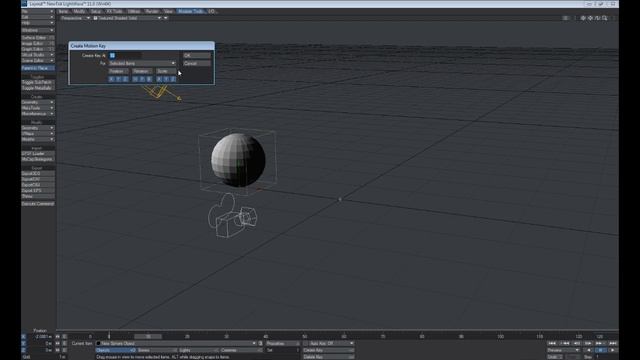Click the Position button in the dialog
This screenshot has height=360, width=640.
click(x=118, y=71)
